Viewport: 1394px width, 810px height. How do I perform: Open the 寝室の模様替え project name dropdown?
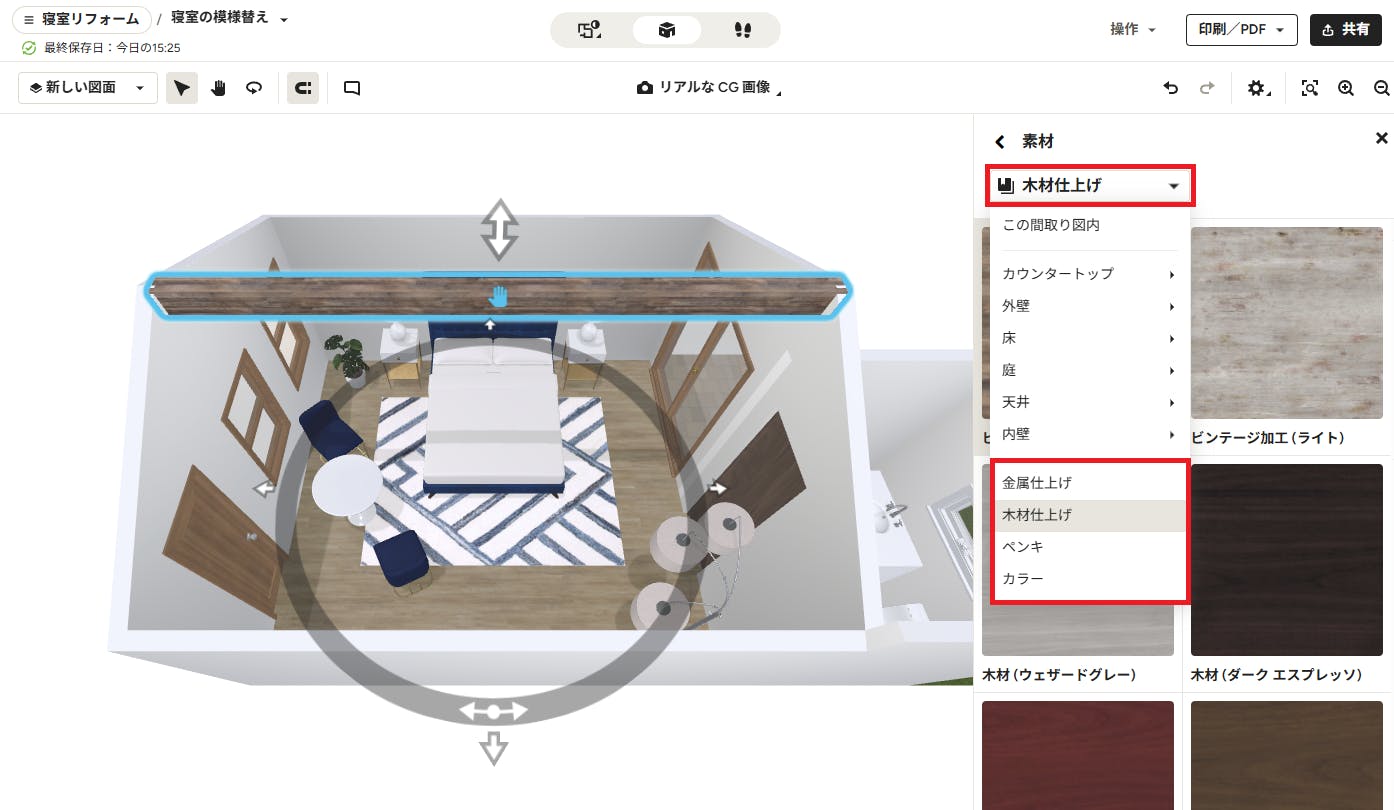tap(230, 19)
